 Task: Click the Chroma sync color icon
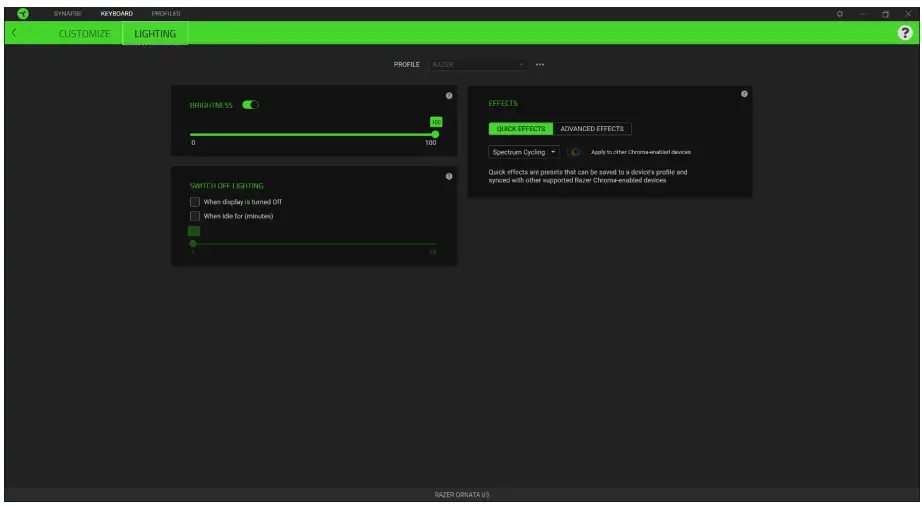click(x=575, y=152)
